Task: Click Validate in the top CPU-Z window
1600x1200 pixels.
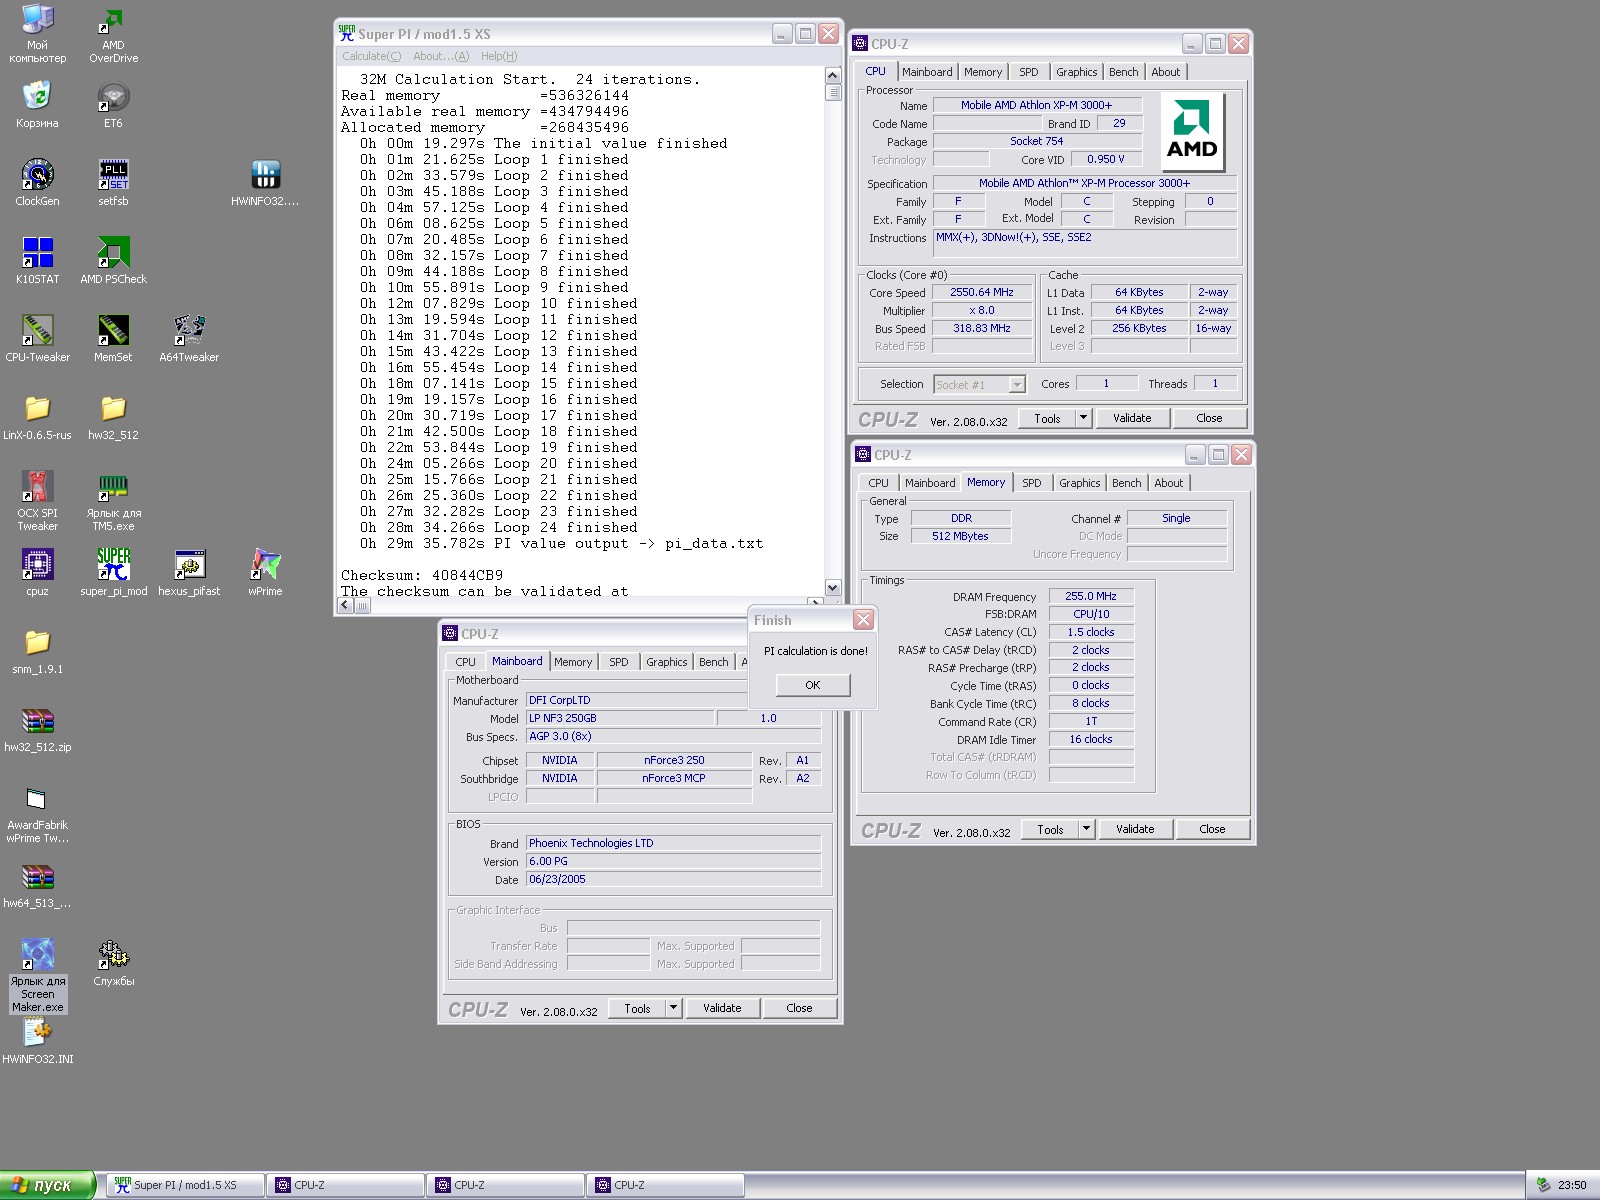Action: click(1132, 418)
